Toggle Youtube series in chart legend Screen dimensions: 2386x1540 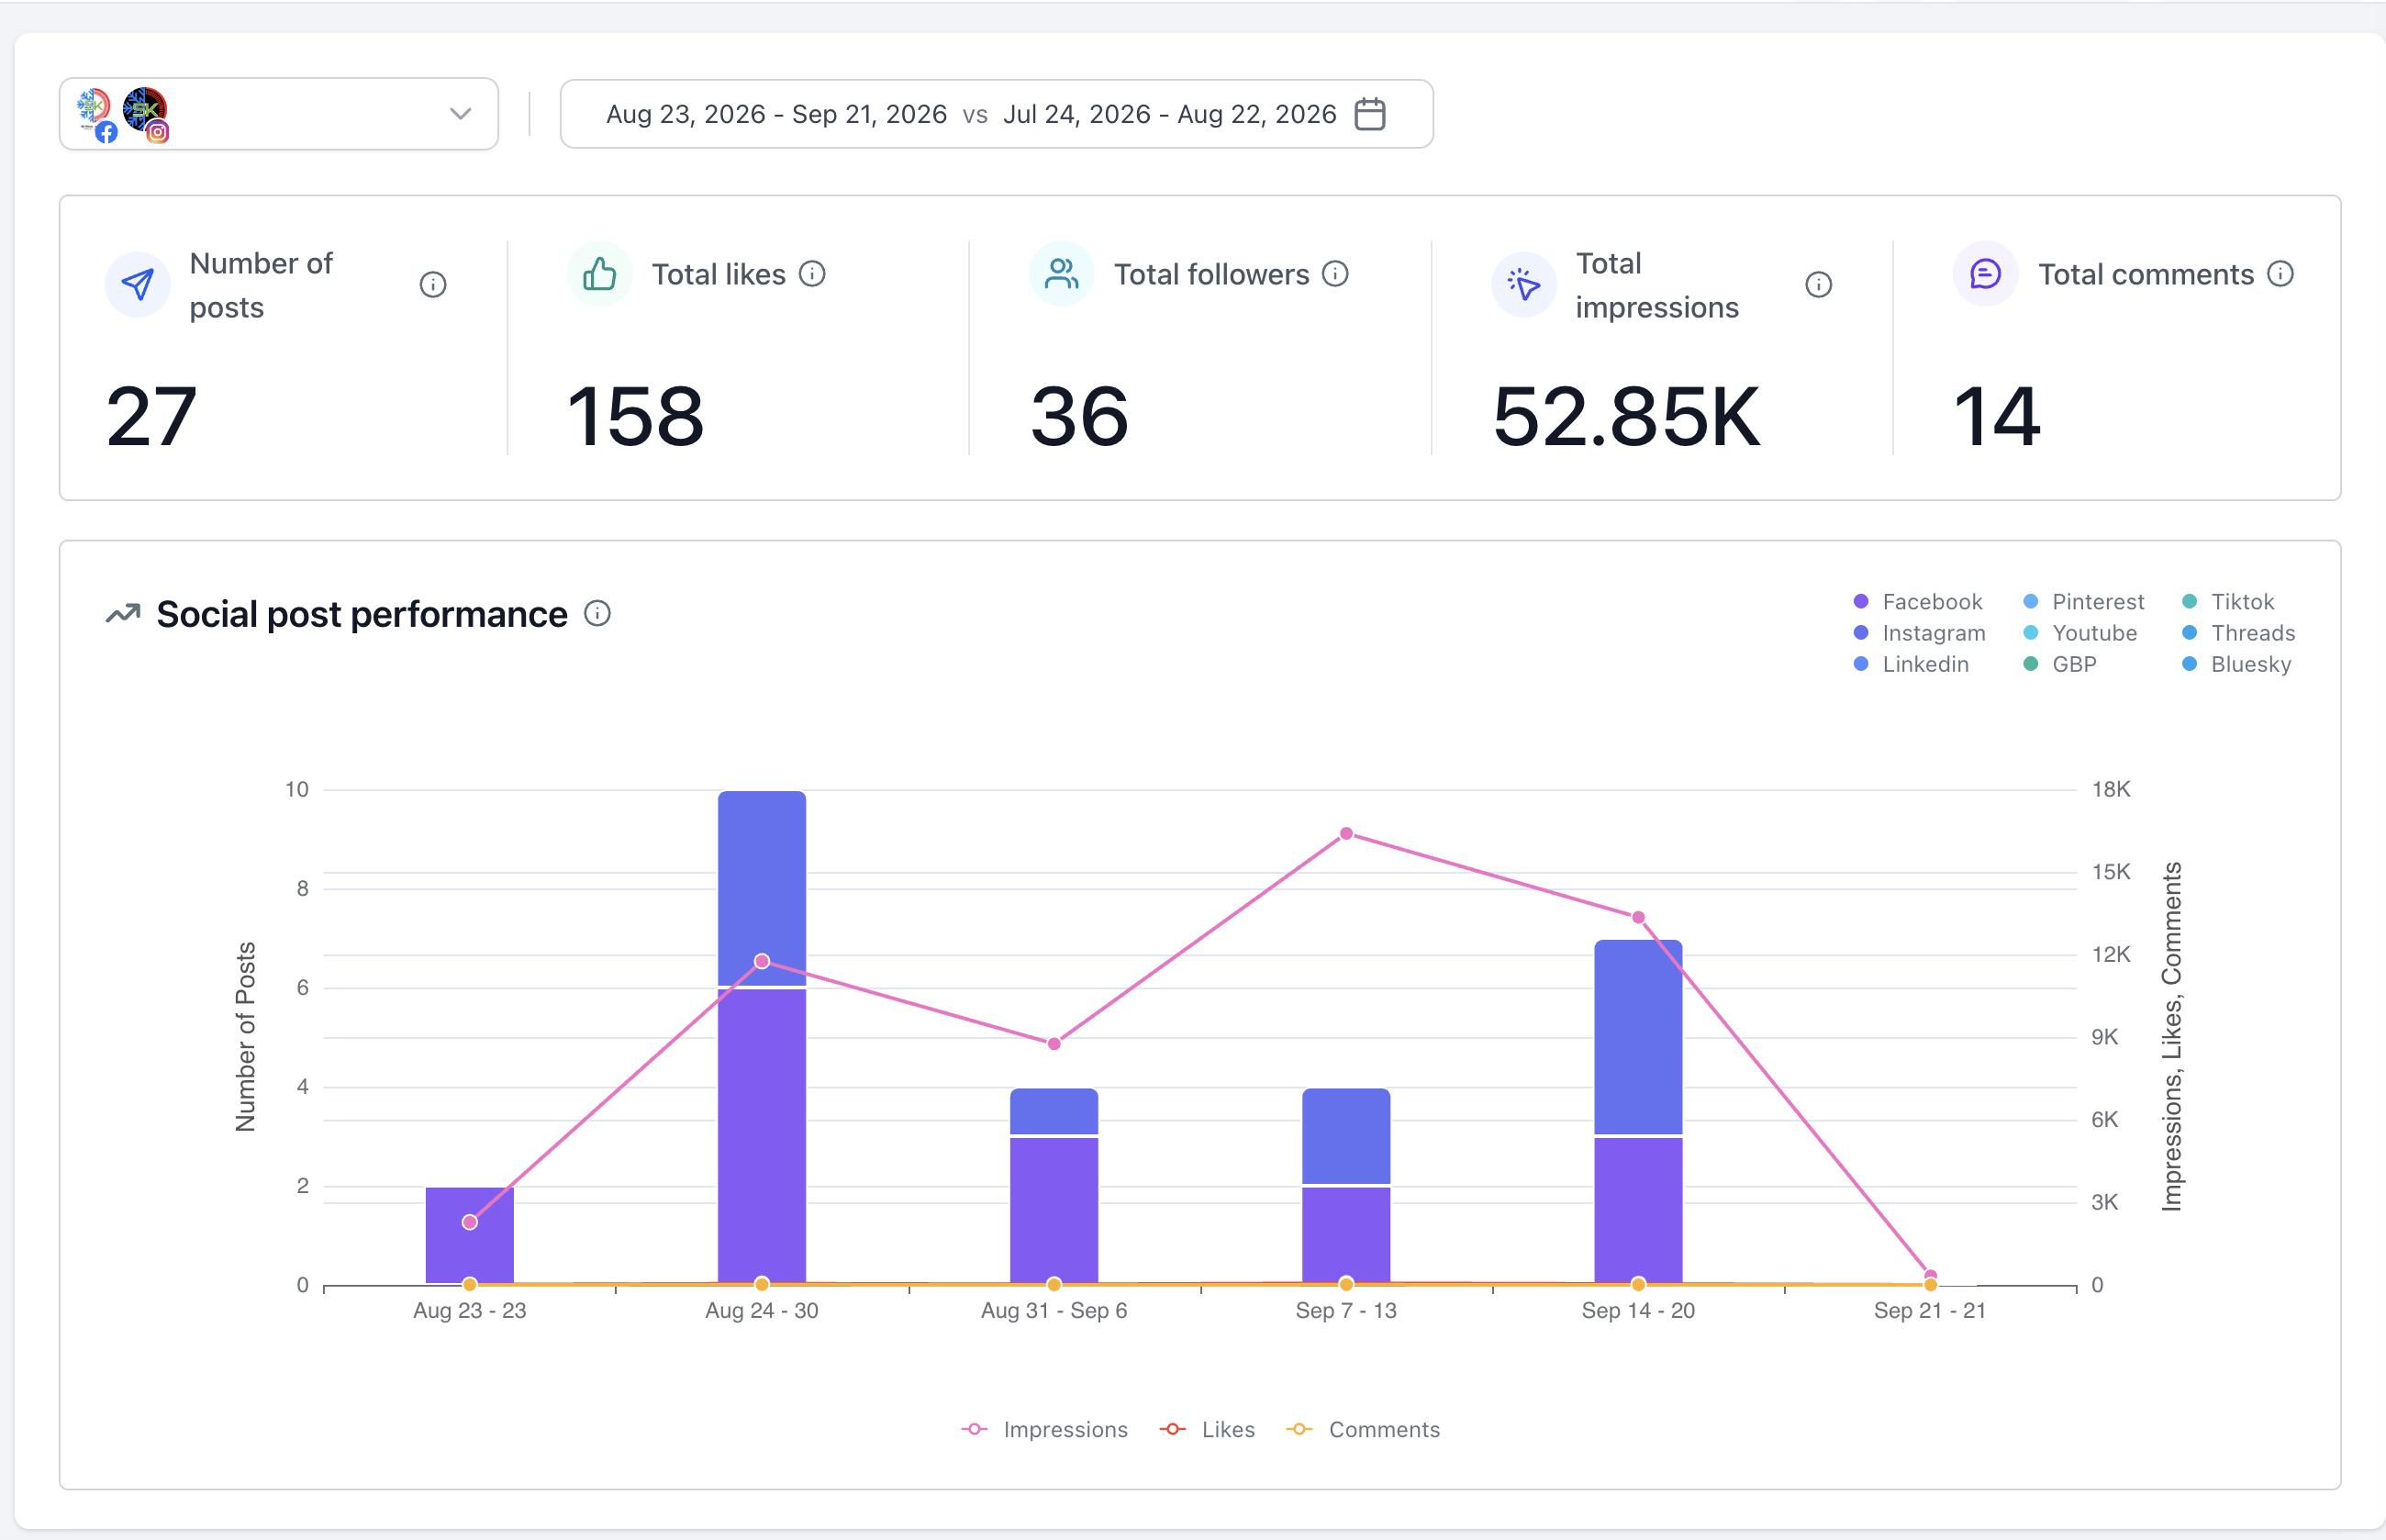[2080, 633]
